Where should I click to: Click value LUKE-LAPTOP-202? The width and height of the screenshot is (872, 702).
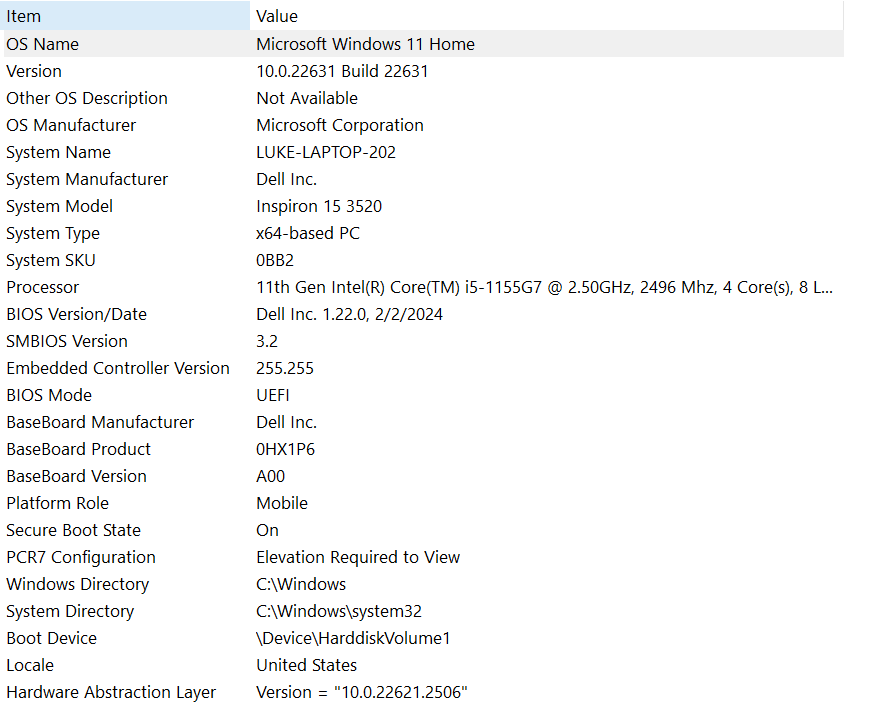point(326,152)
